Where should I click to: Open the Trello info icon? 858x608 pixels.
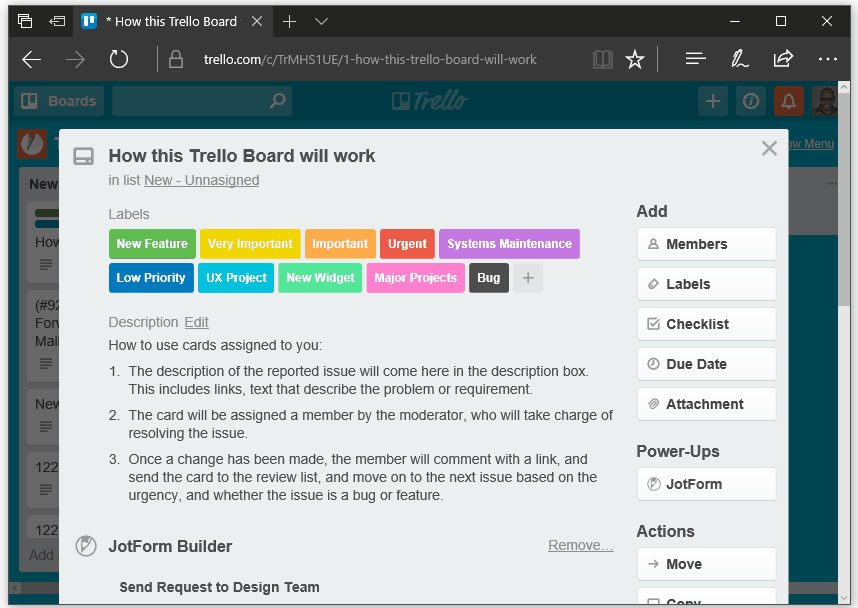750,101
